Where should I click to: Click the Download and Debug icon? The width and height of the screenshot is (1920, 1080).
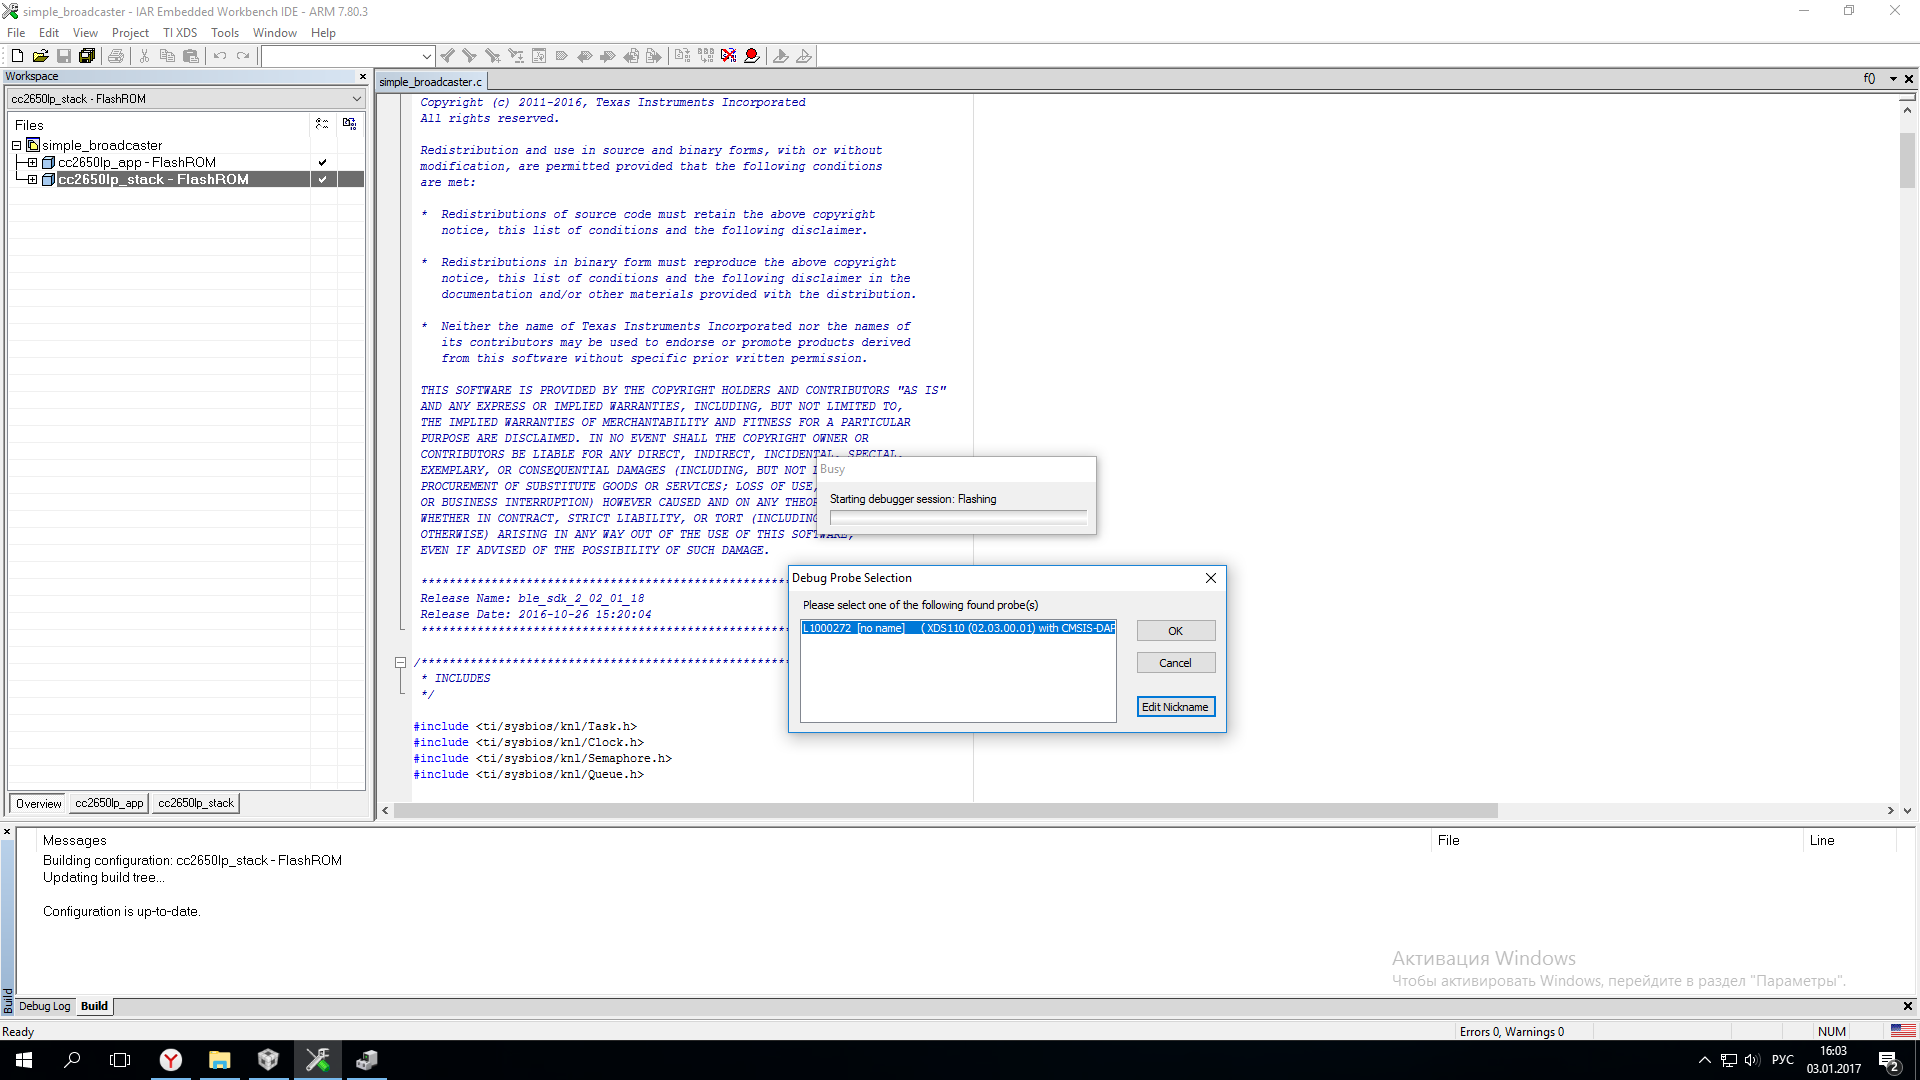(x=781, y=56)
